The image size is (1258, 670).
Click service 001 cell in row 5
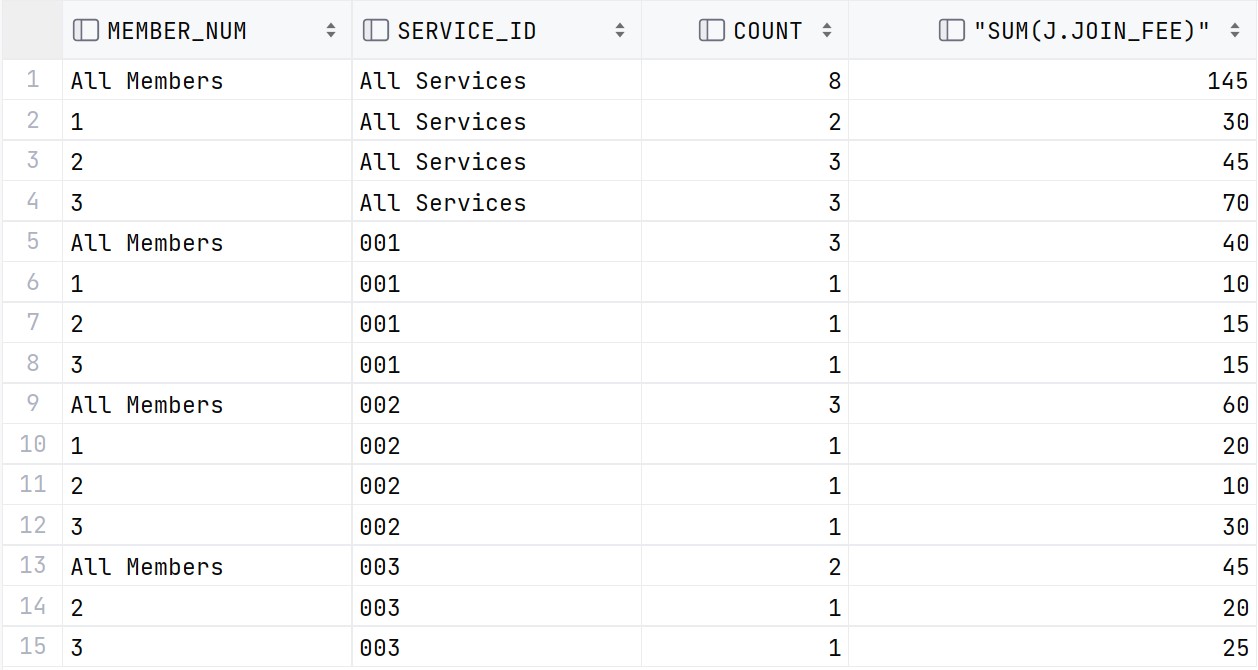pos(497,242)
